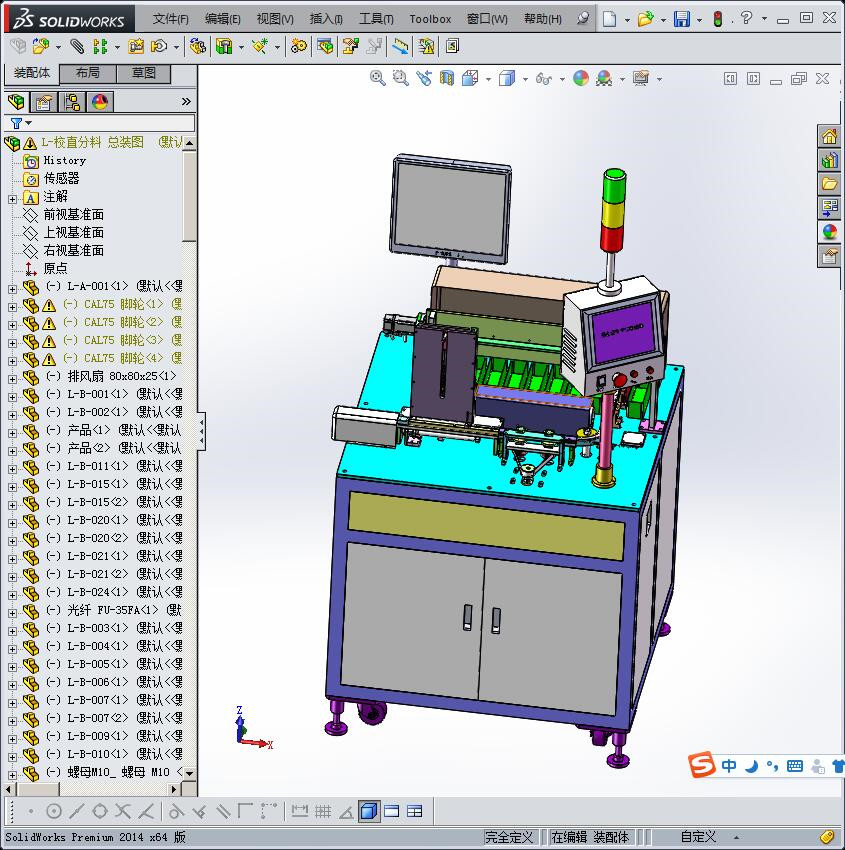Click the 自定义 units status button
This screenshot has width=845, height=850.
coord(698,837)
